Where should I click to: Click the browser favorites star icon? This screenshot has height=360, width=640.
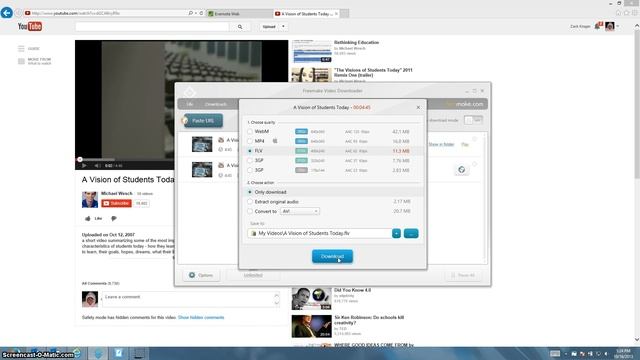coord(627,13)
